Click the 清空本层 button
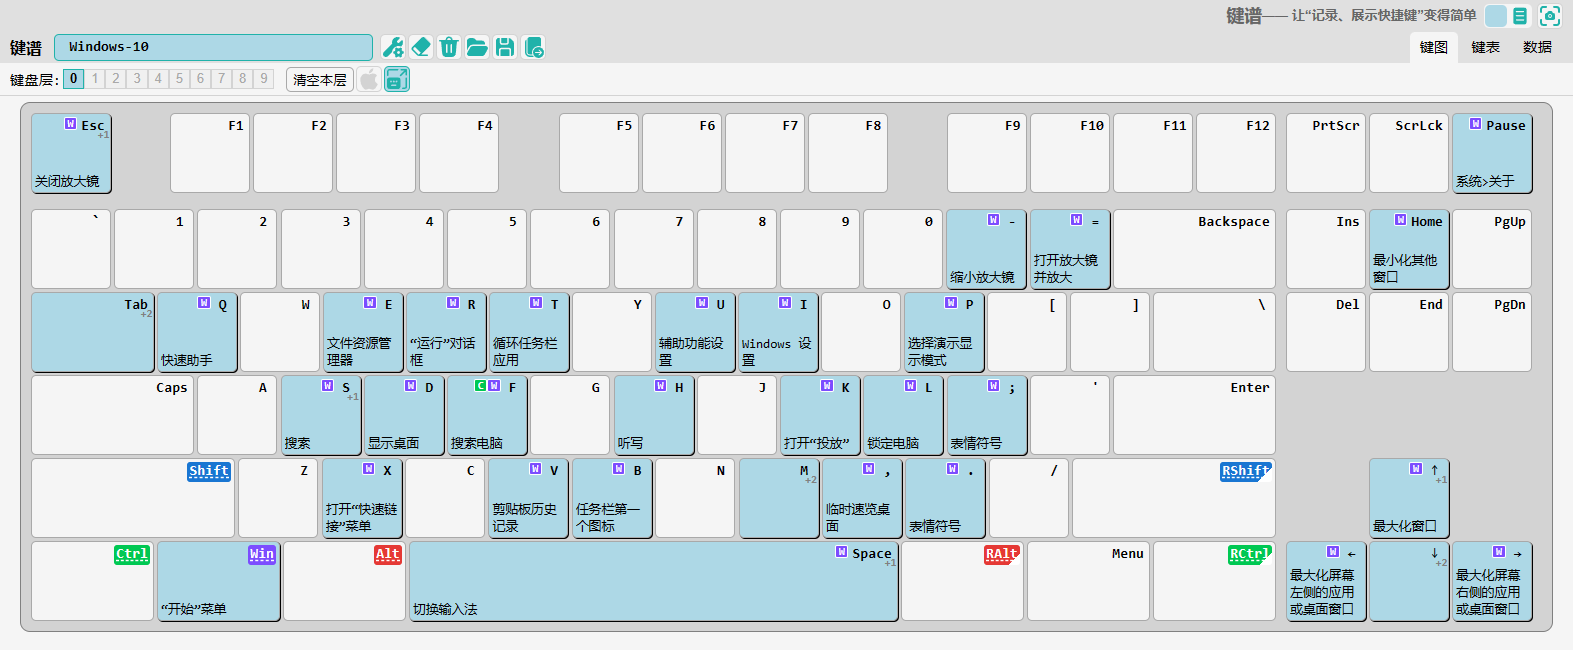The image size is (1573, 650). coord(320,79)
